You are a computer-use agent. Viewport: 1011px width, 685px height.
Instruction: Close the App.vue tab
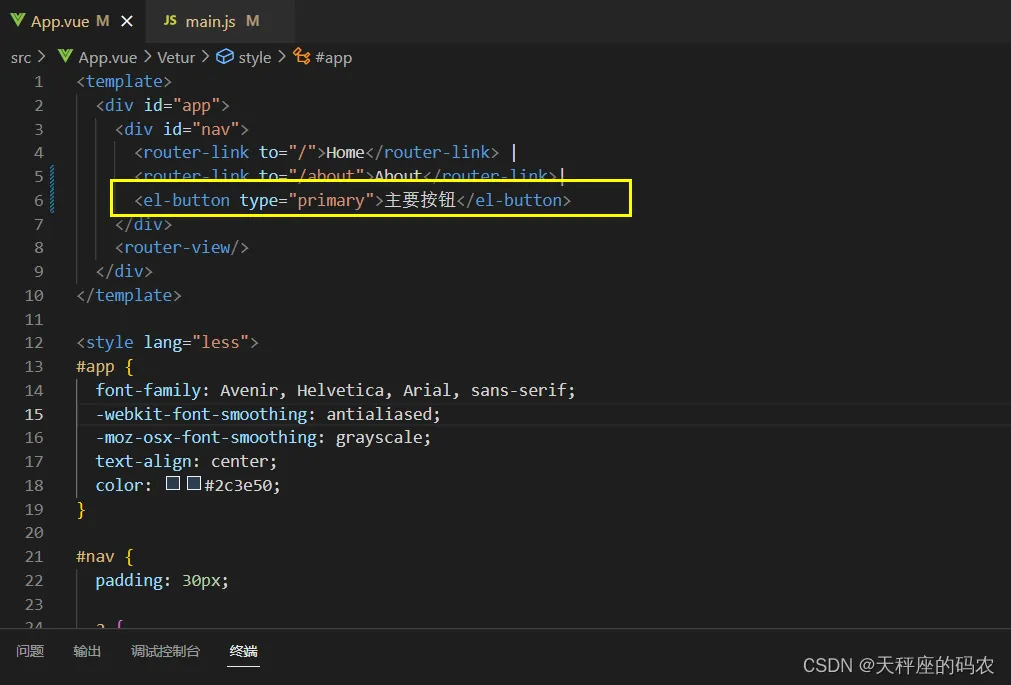127,21
